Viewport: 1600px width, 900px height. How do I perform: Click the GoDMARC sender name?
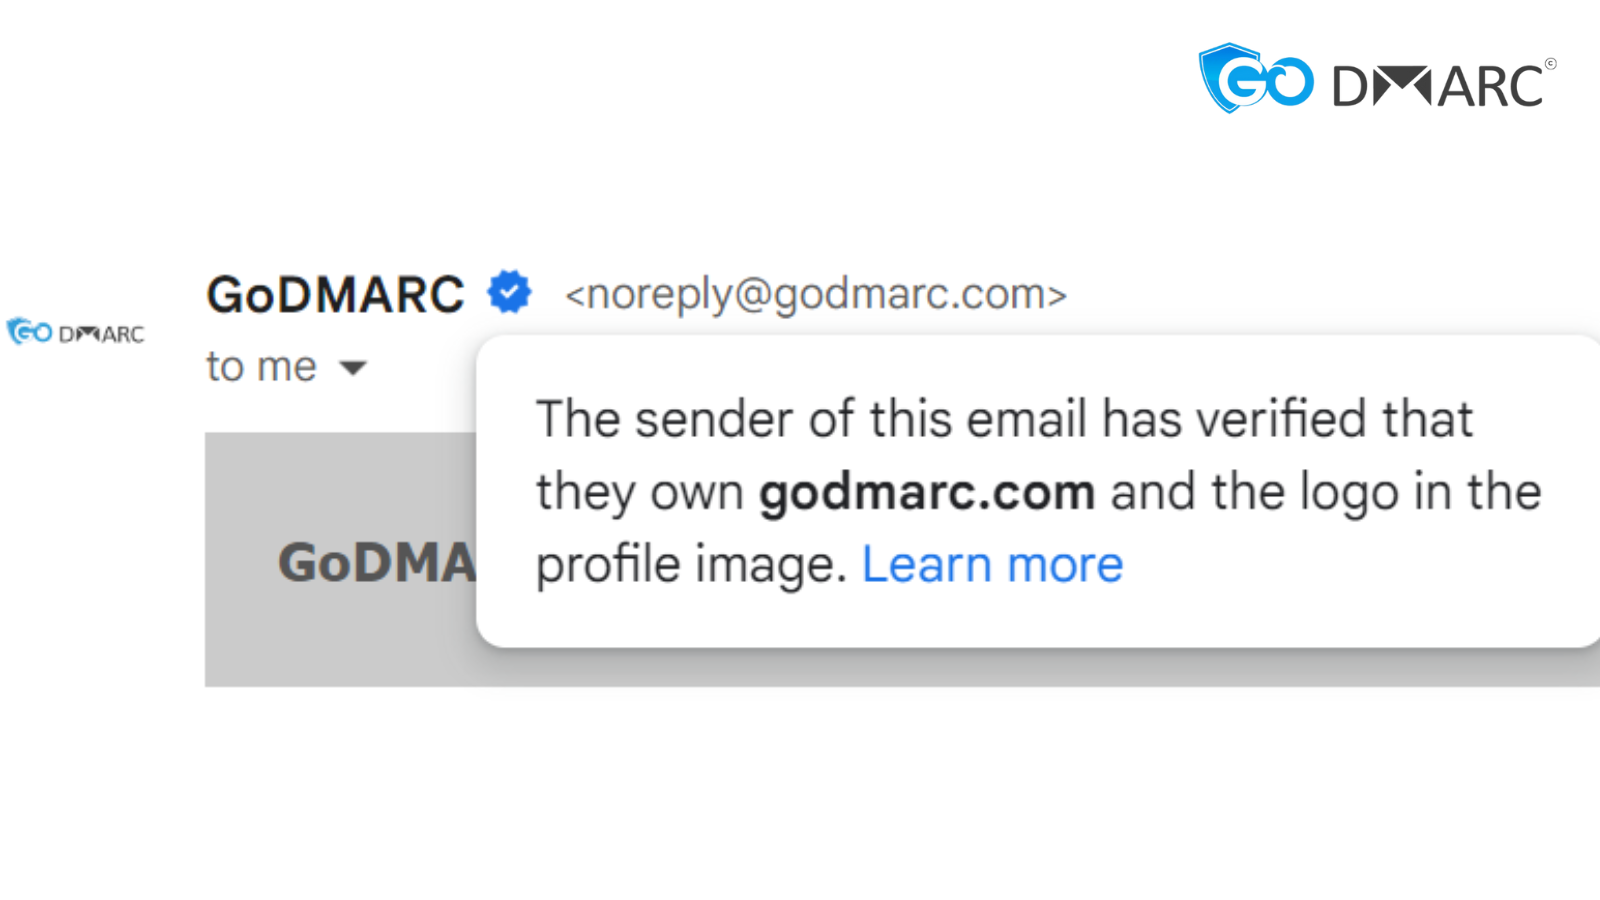pos(335,294)
